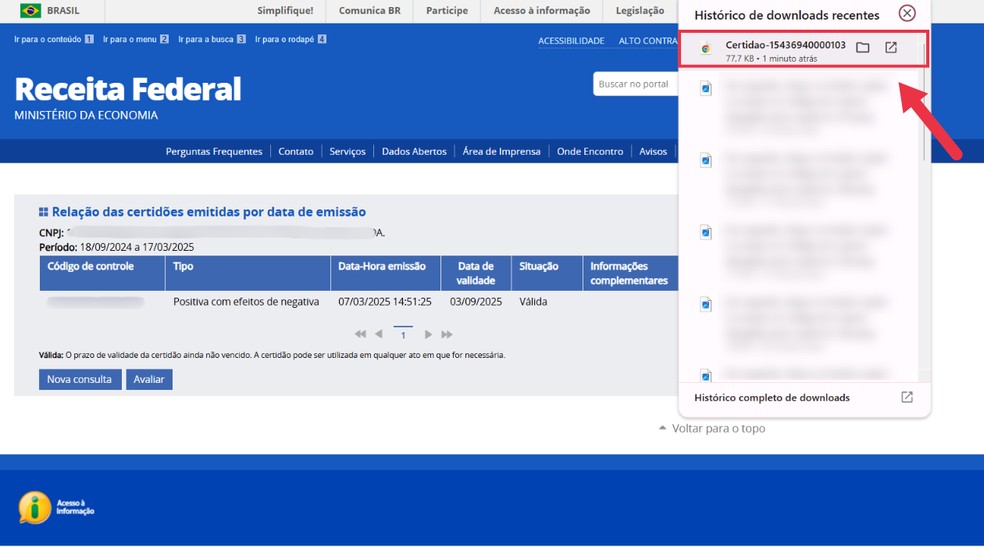This screenshot has width=984, height=547.
Task: Open Serviços menu item
Action: pos(347,151)
